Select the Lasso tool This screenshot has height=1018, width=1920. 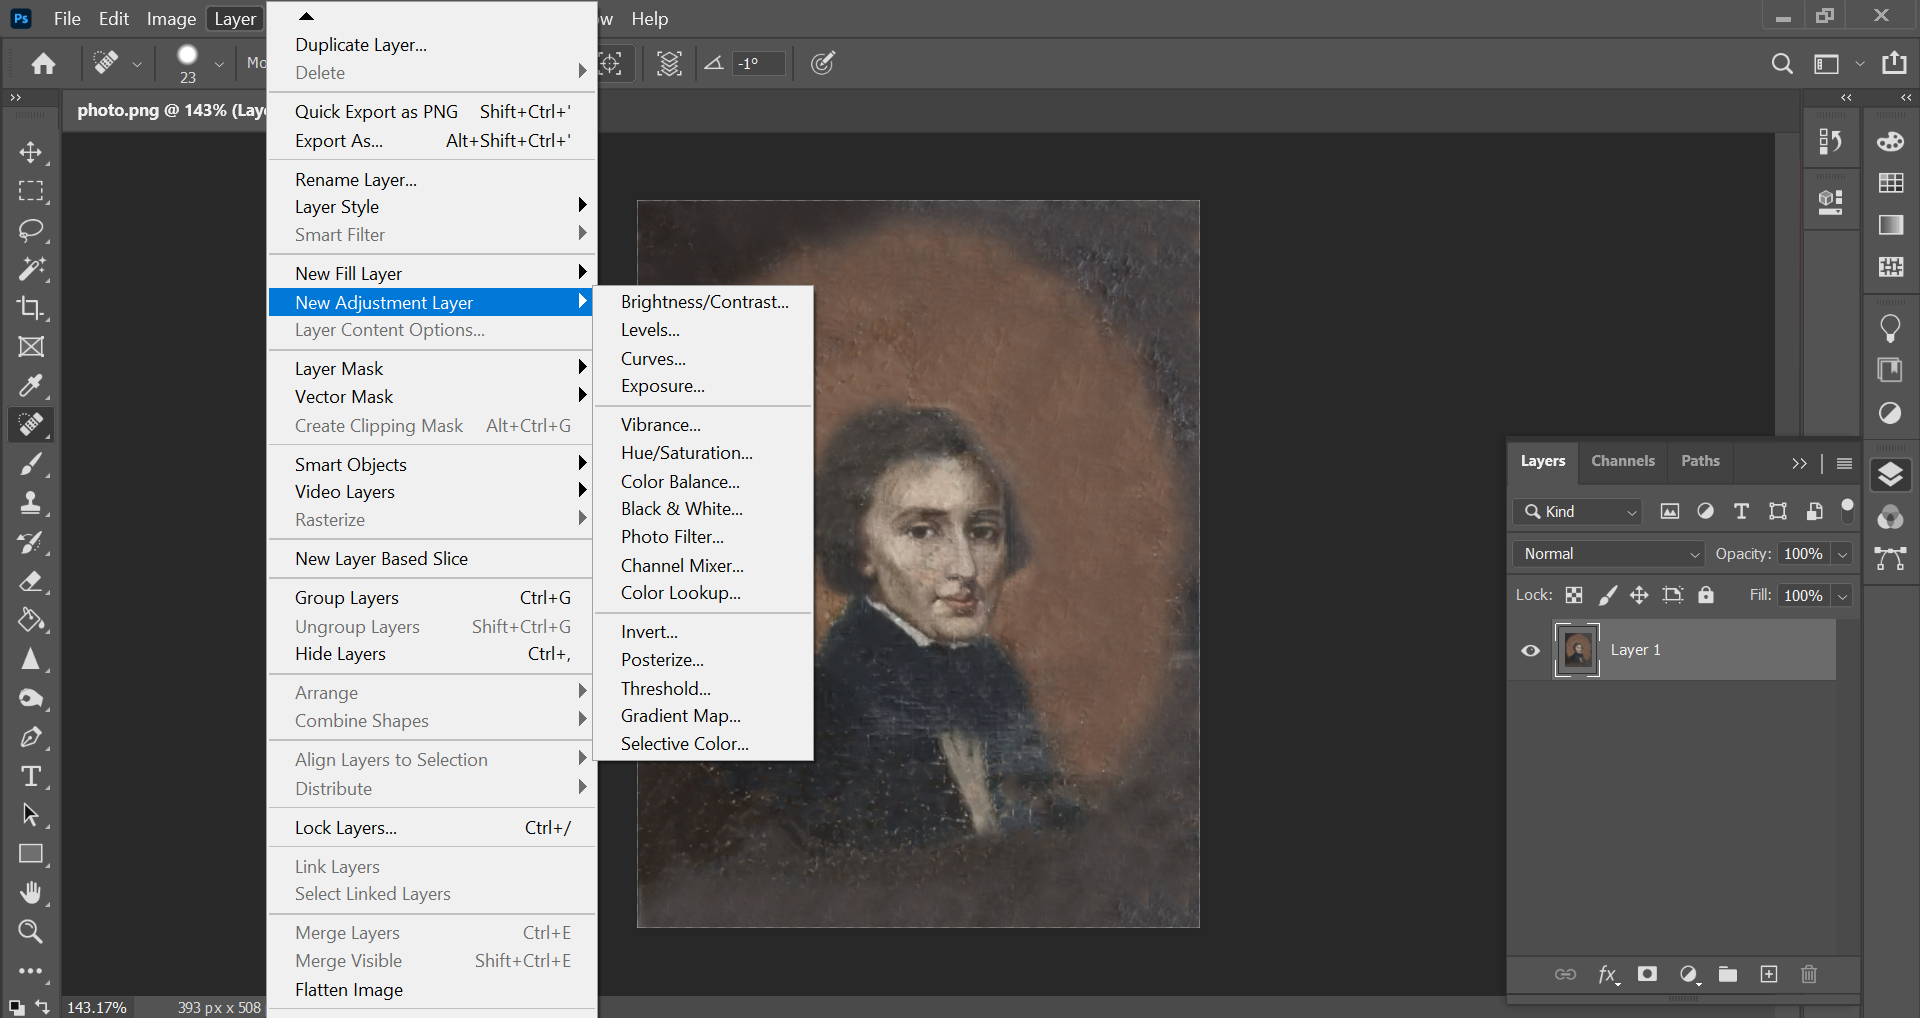coord(31,230)
